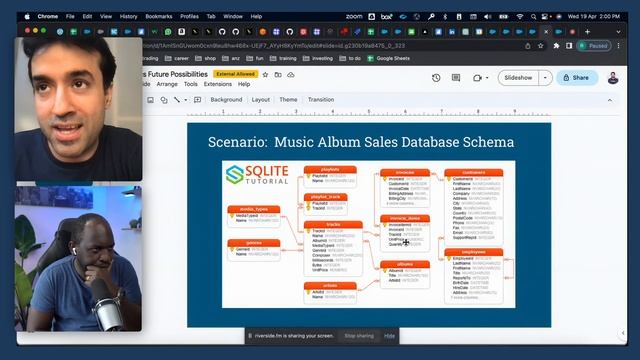The height and width of the screenshot is (360, 640).
Task: Click Bluetooth icon in menu bar
Action: 445,17
